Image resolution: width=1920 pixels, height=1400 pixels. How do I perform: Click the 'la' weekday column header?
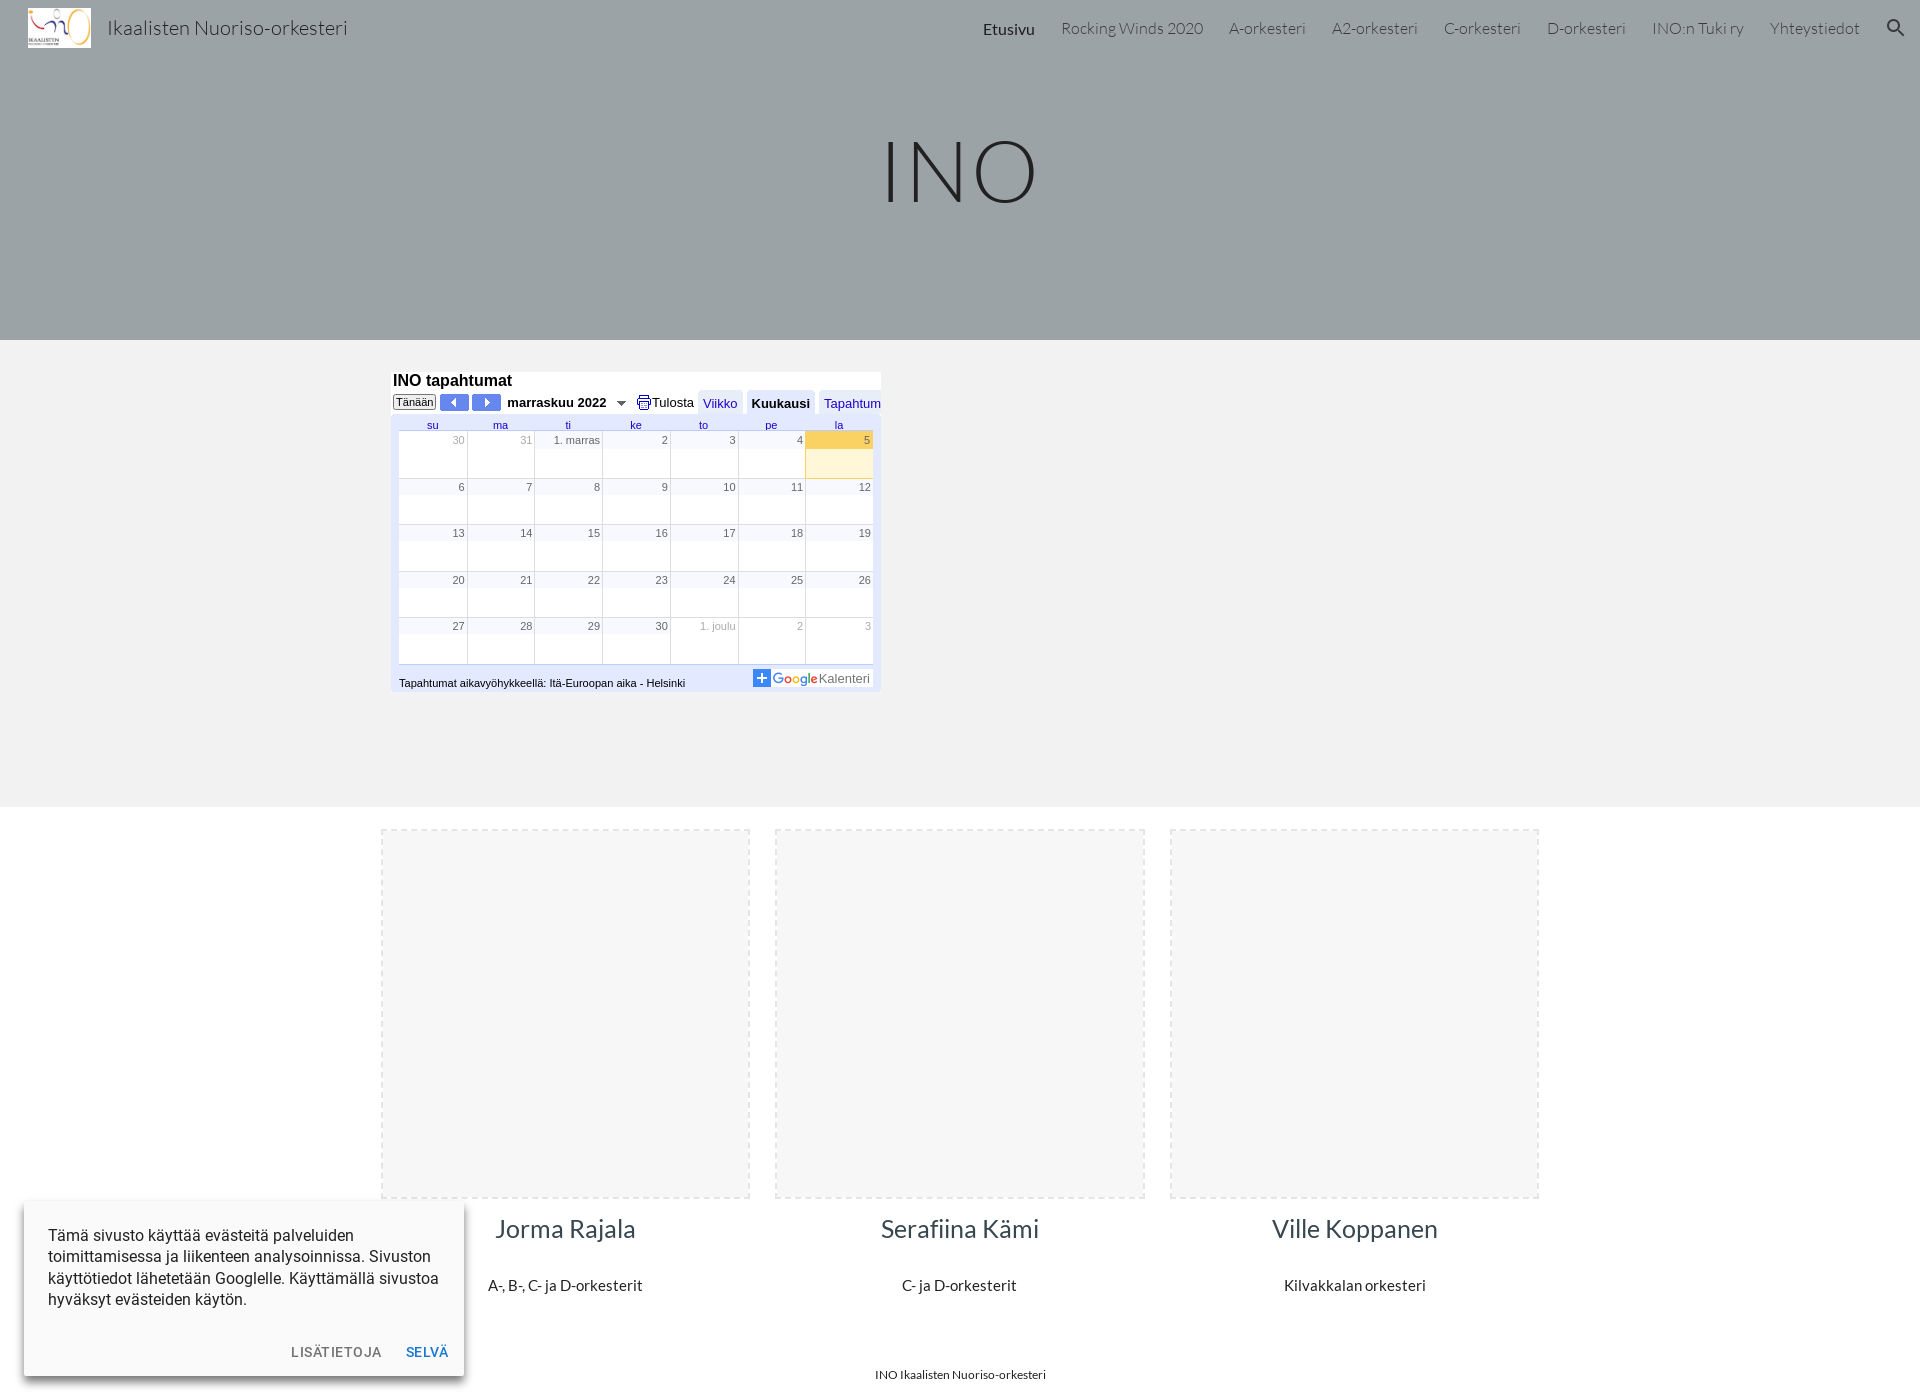[839, 425]
